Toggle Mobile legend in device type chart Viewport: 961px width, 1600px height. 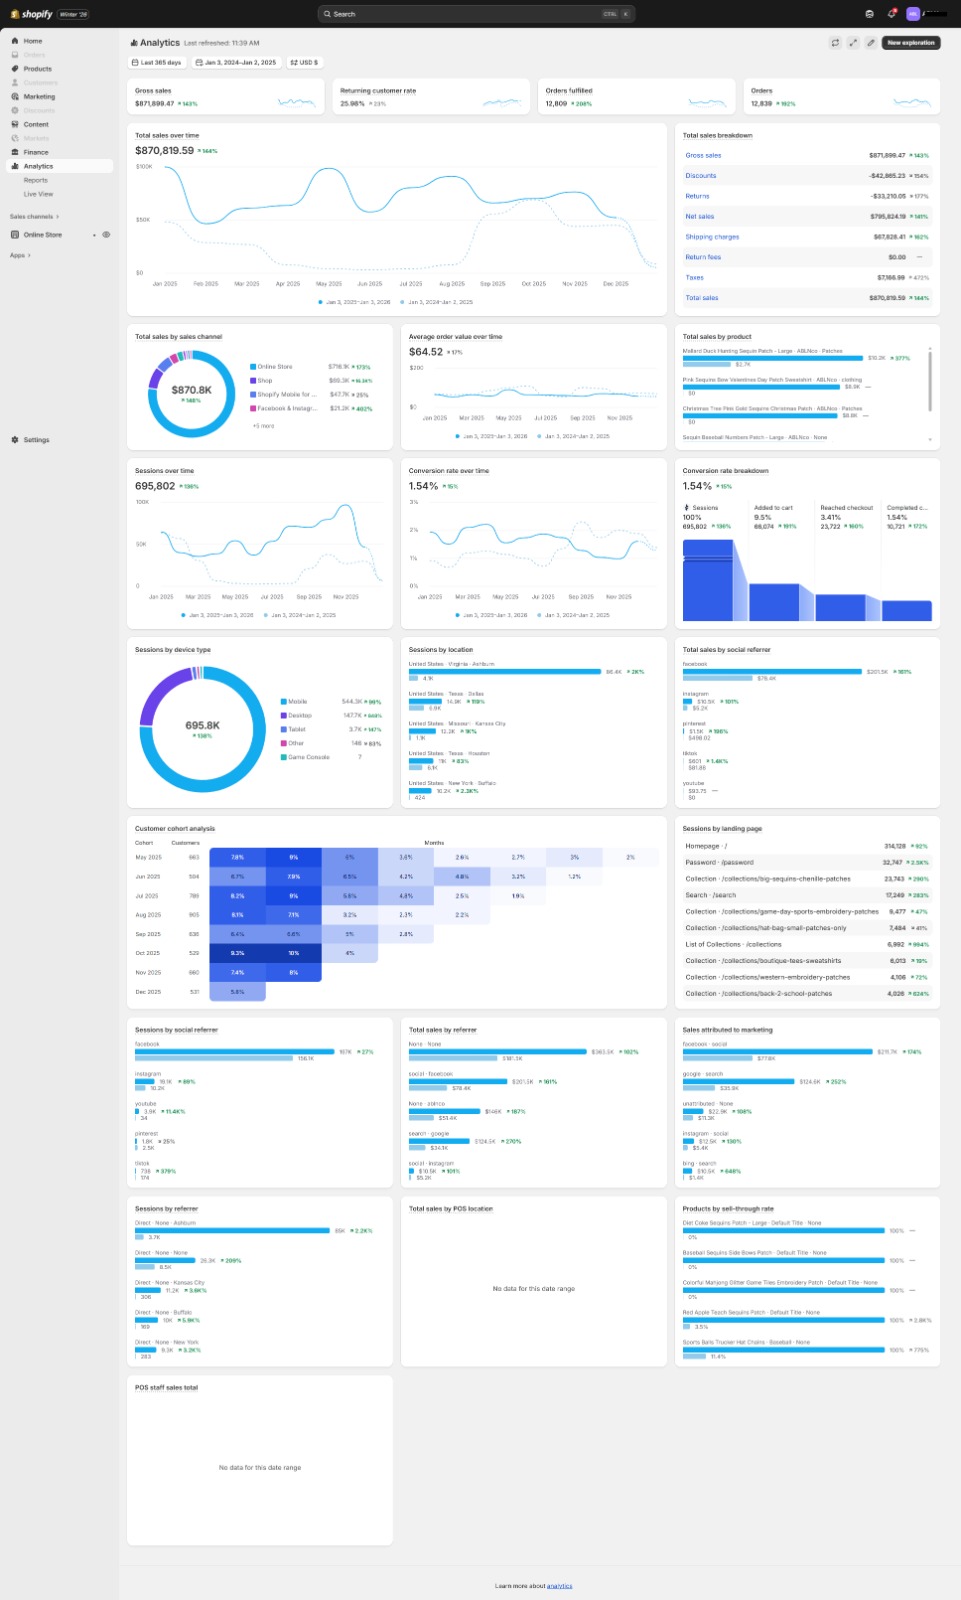click(296, 702)
